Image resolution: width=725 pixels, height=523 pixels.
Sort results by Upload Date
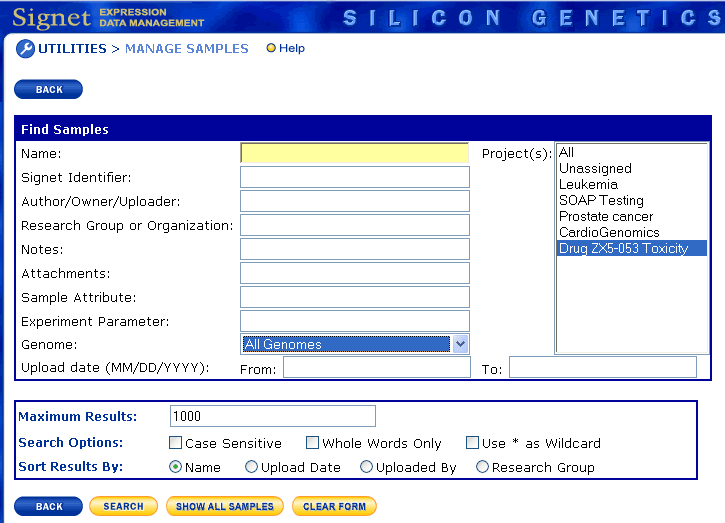251,467
